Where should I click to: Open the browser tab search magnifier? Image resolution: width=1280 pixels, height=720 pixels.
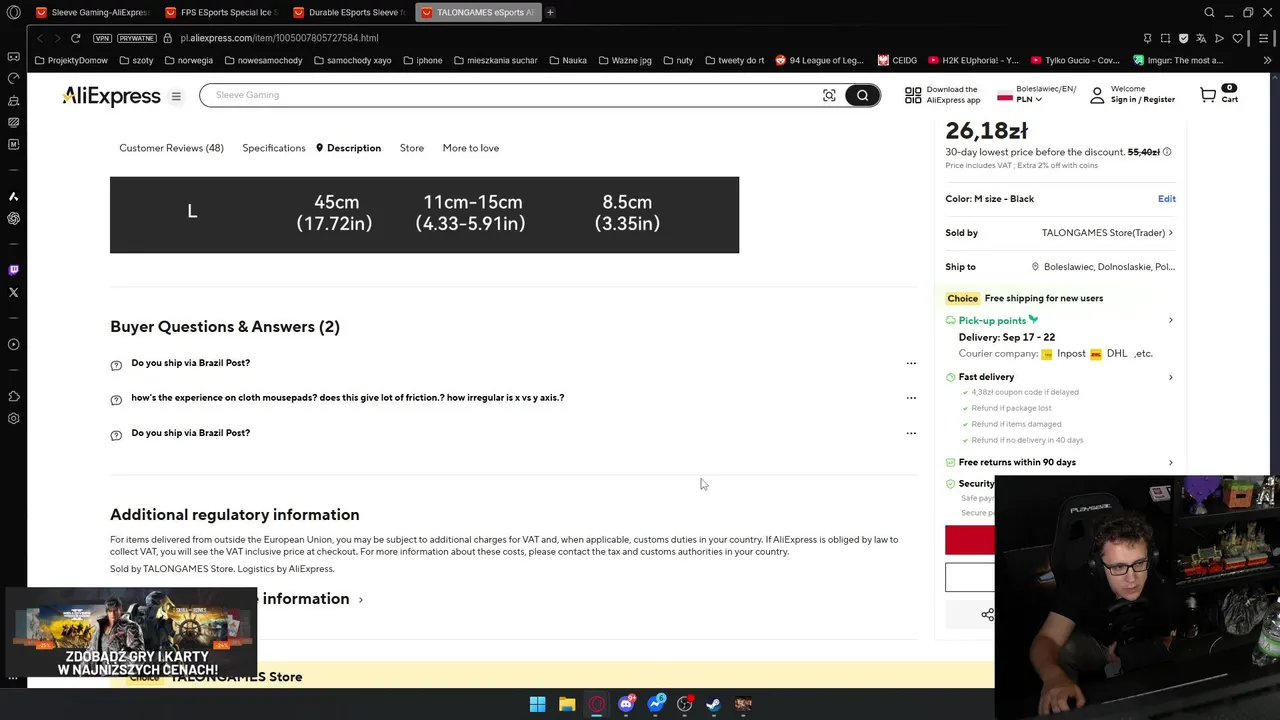coord(1209,12)
